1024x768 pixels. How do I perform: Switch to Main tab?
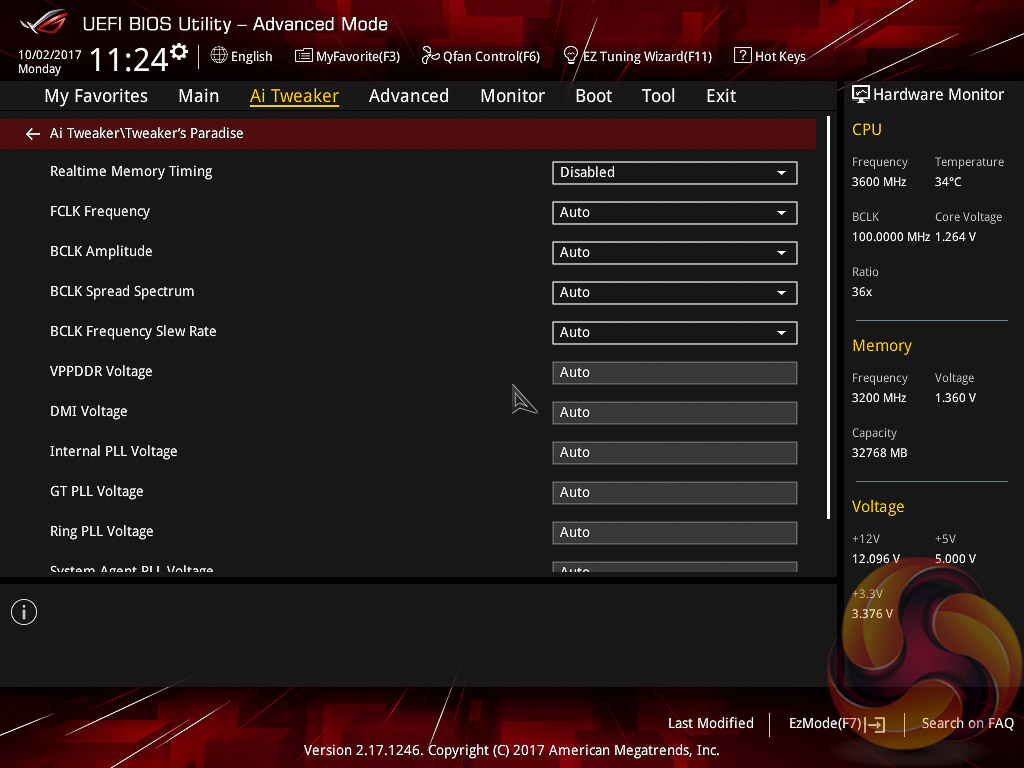tap(199, 96)
